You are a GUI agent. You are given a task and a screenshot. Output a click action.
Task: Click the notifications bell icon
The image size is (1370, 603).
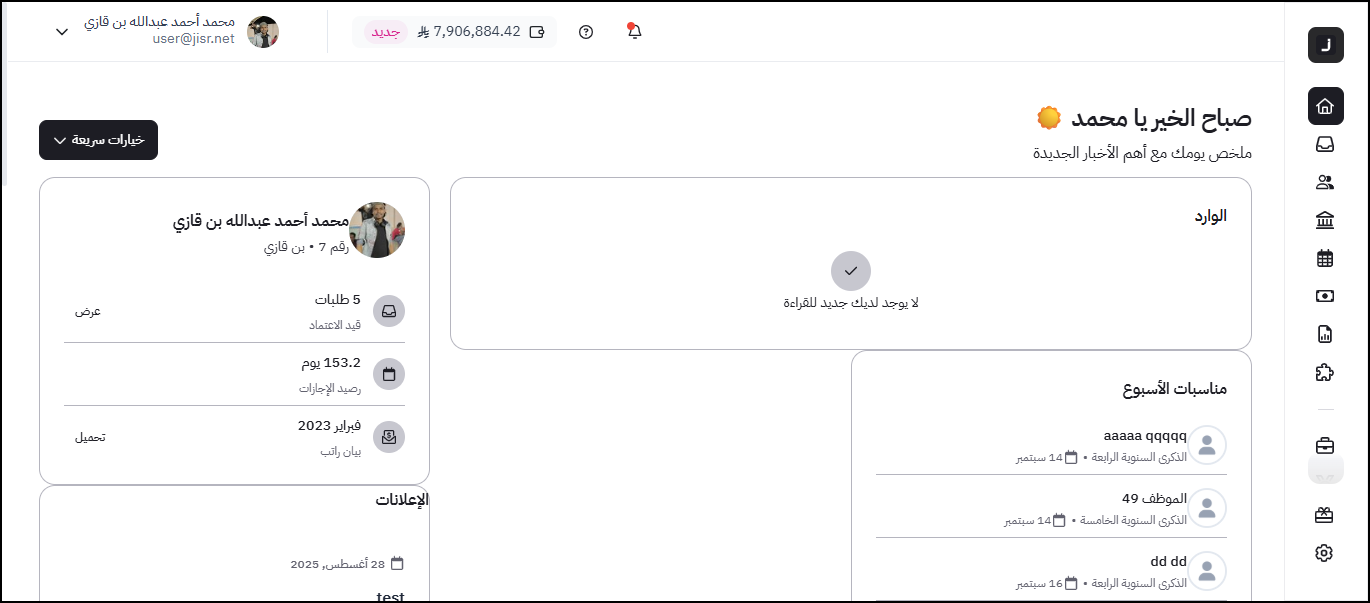634,31
